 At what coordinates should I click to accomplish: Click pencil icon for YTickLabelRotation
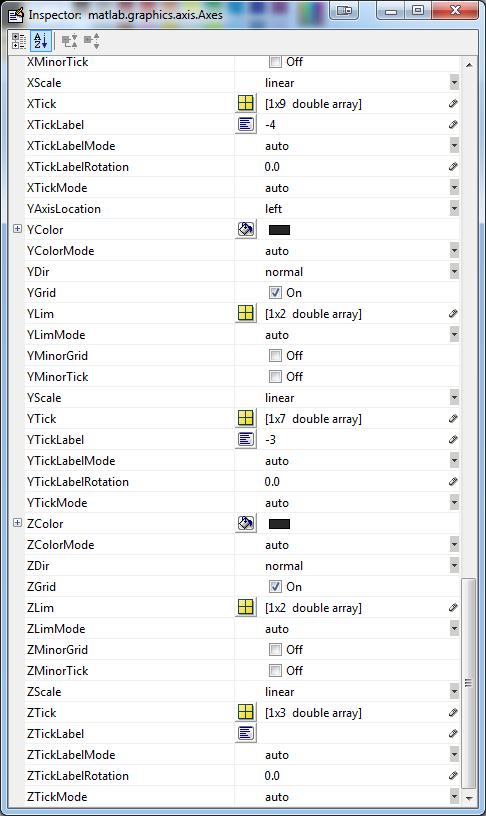point(453,481)
